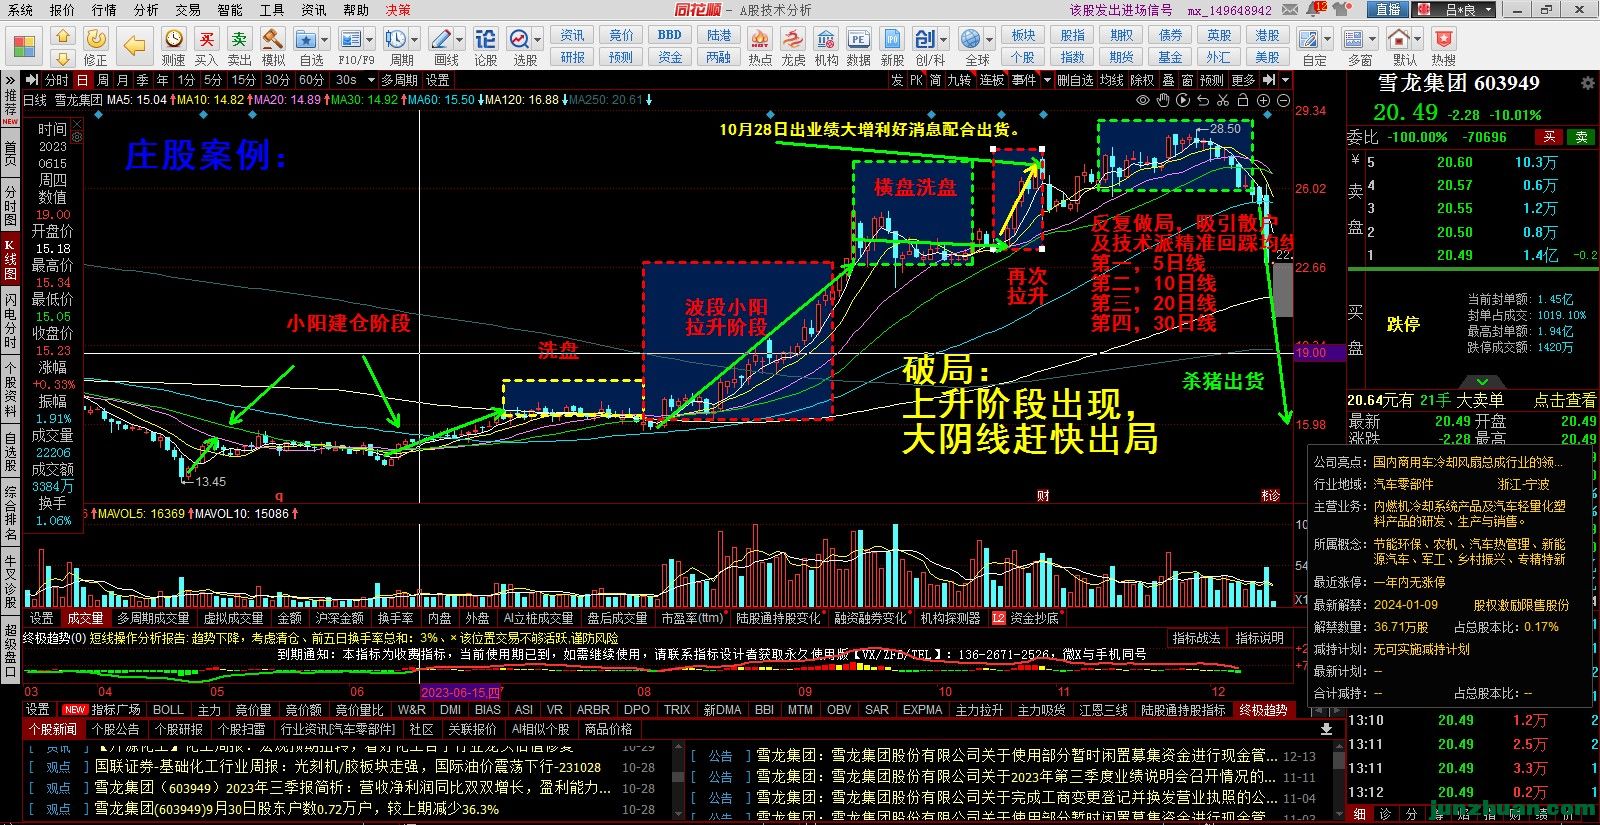Viewport: 1600px width, 825px height.
Task: Click the 选股 stock screener icon
Action: [520, 39]
